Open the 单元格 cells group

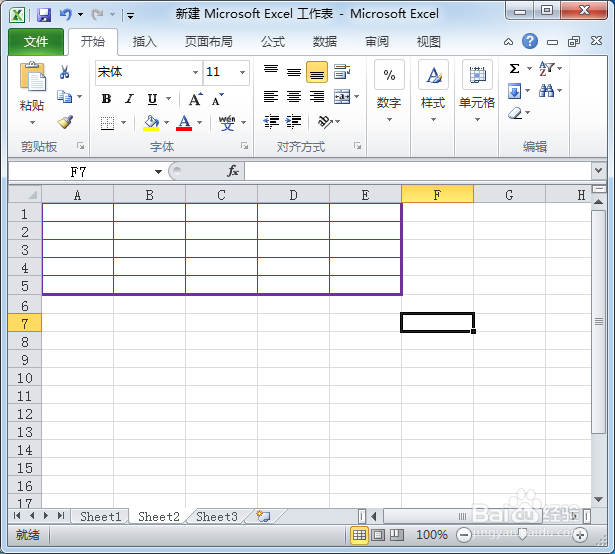coord(477,92)
